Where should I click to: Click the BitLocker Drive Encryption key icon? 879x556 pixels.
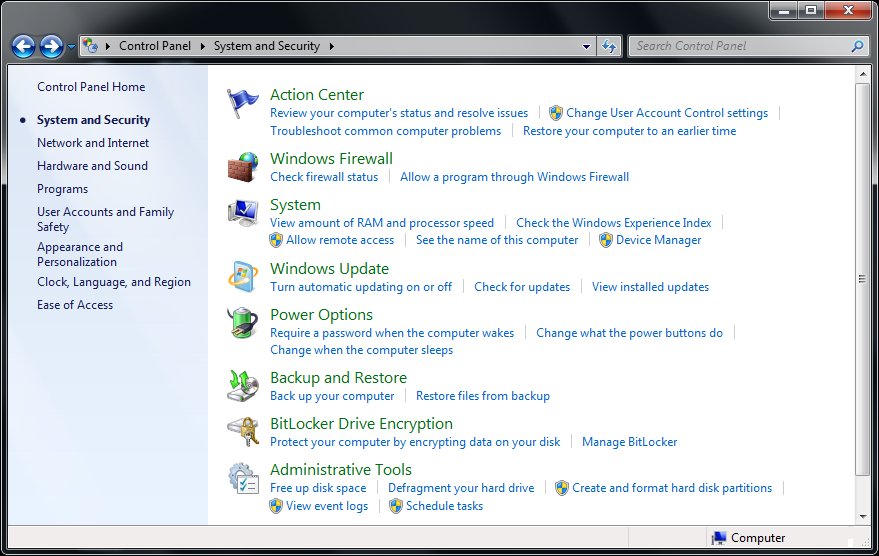coord(242,432)
